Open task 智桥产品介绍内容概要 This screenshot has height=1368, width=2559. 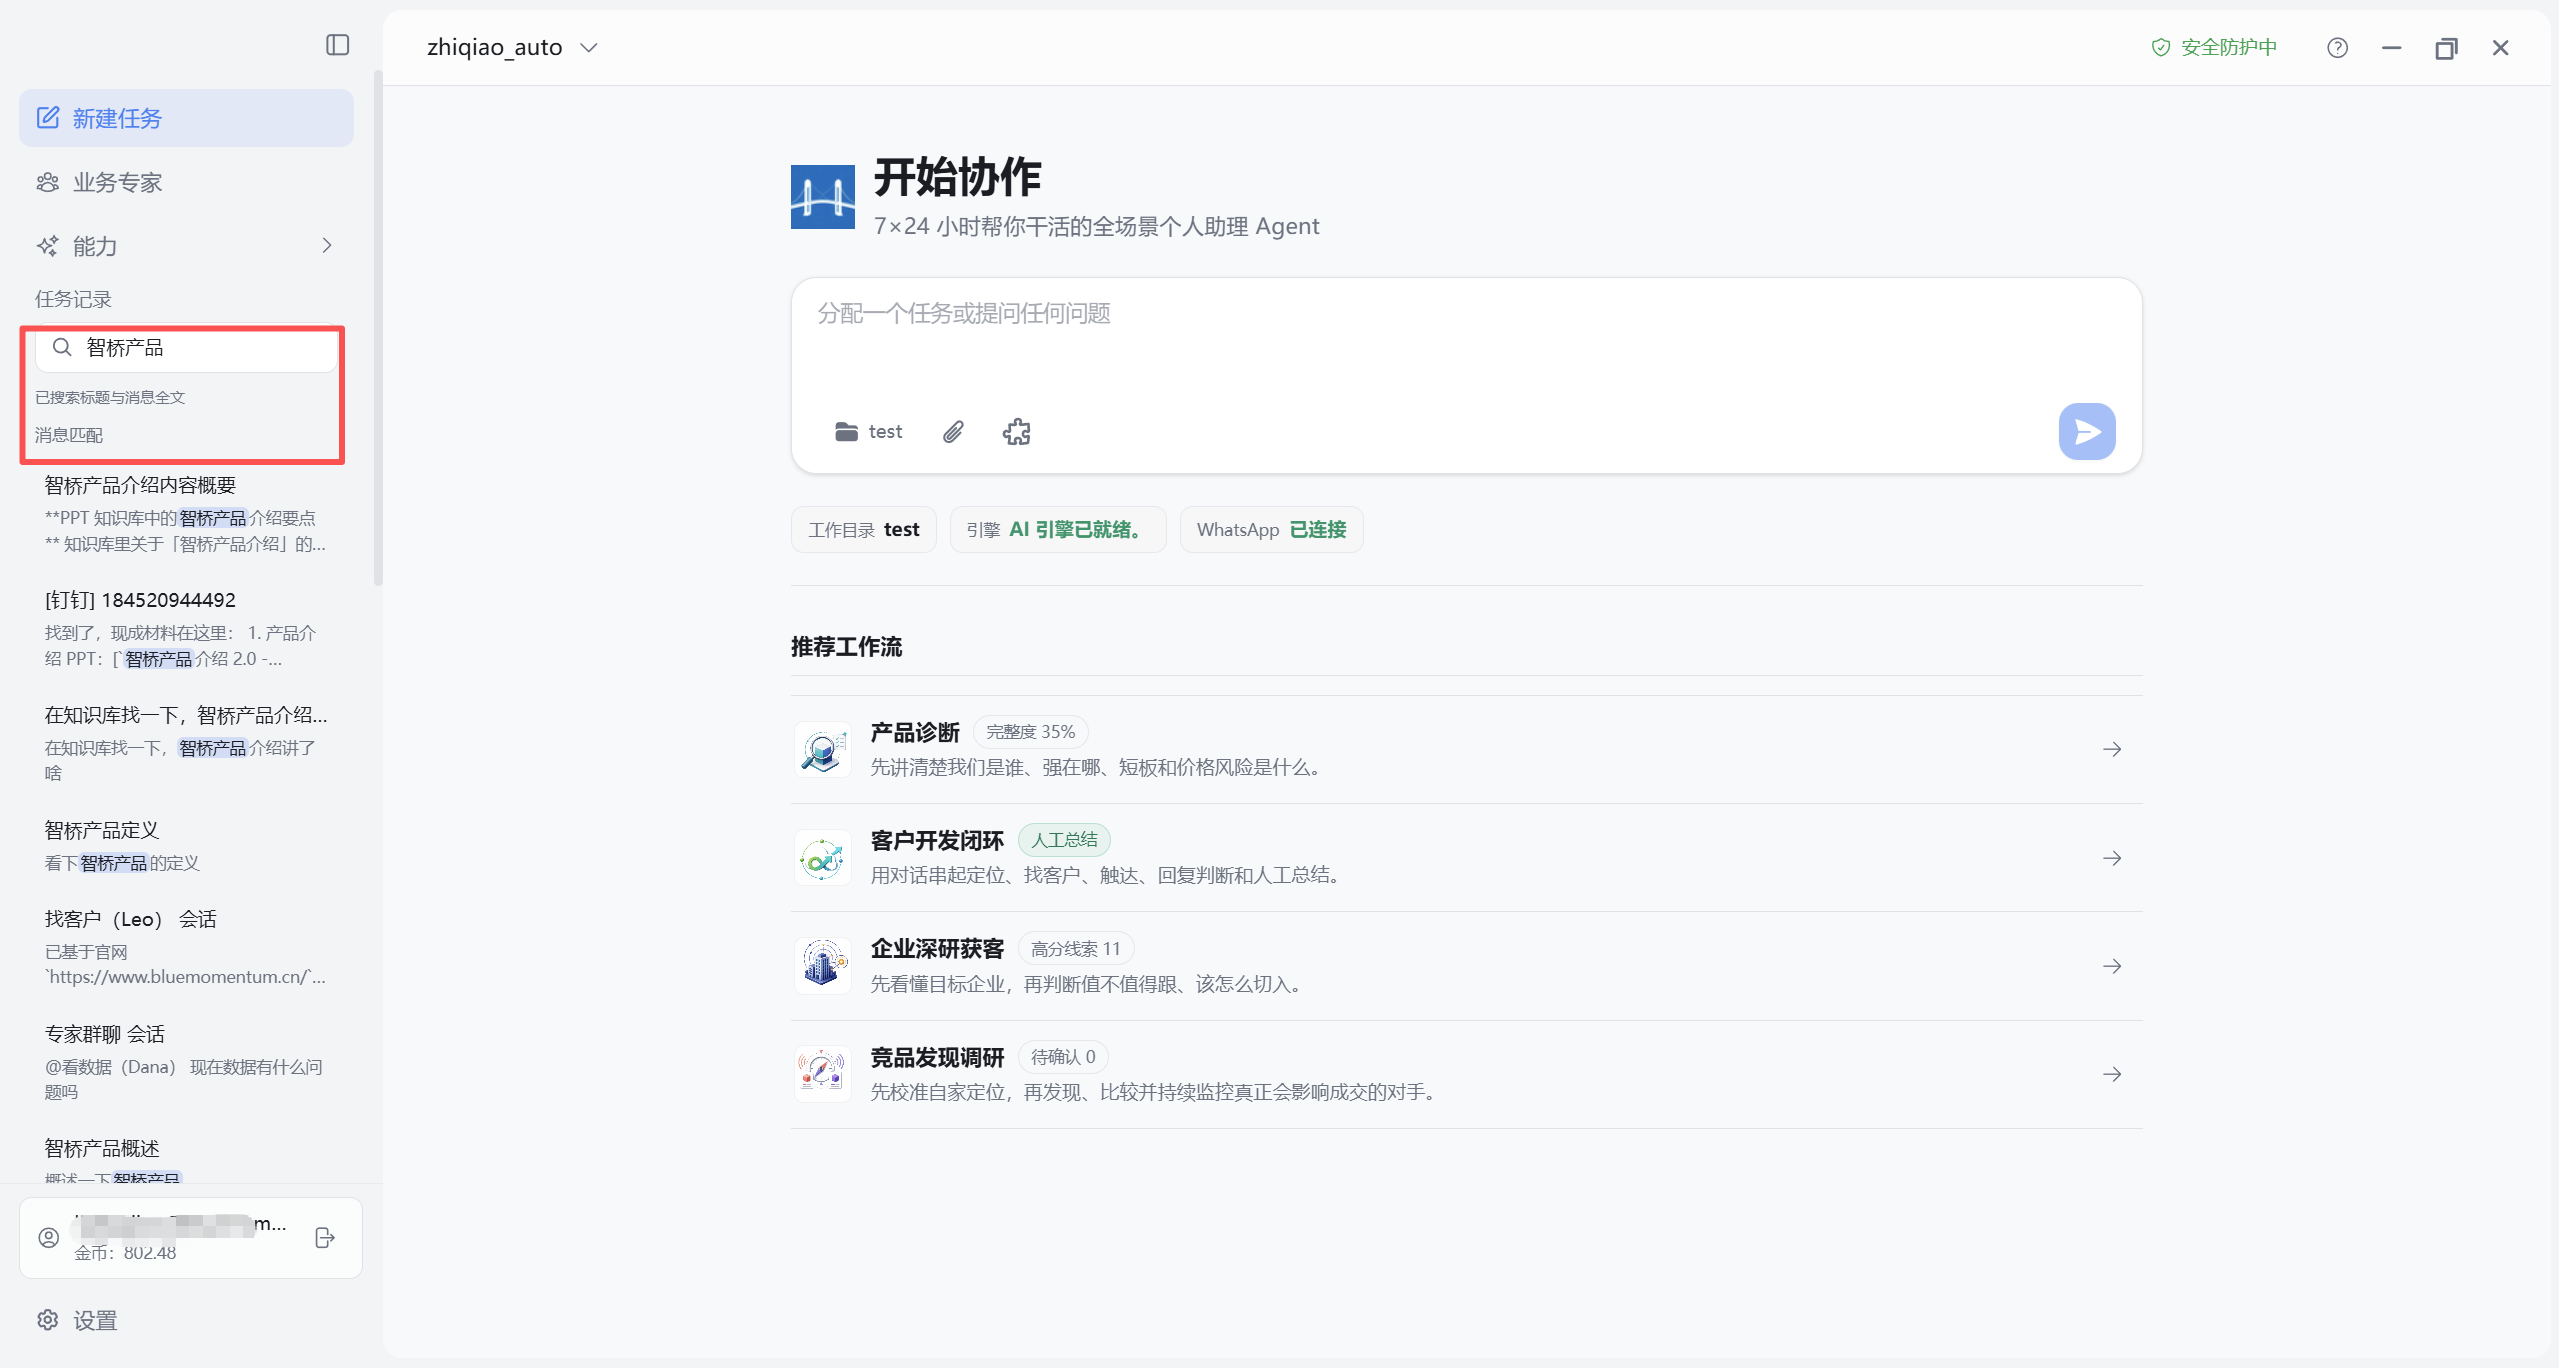(186, 514)
